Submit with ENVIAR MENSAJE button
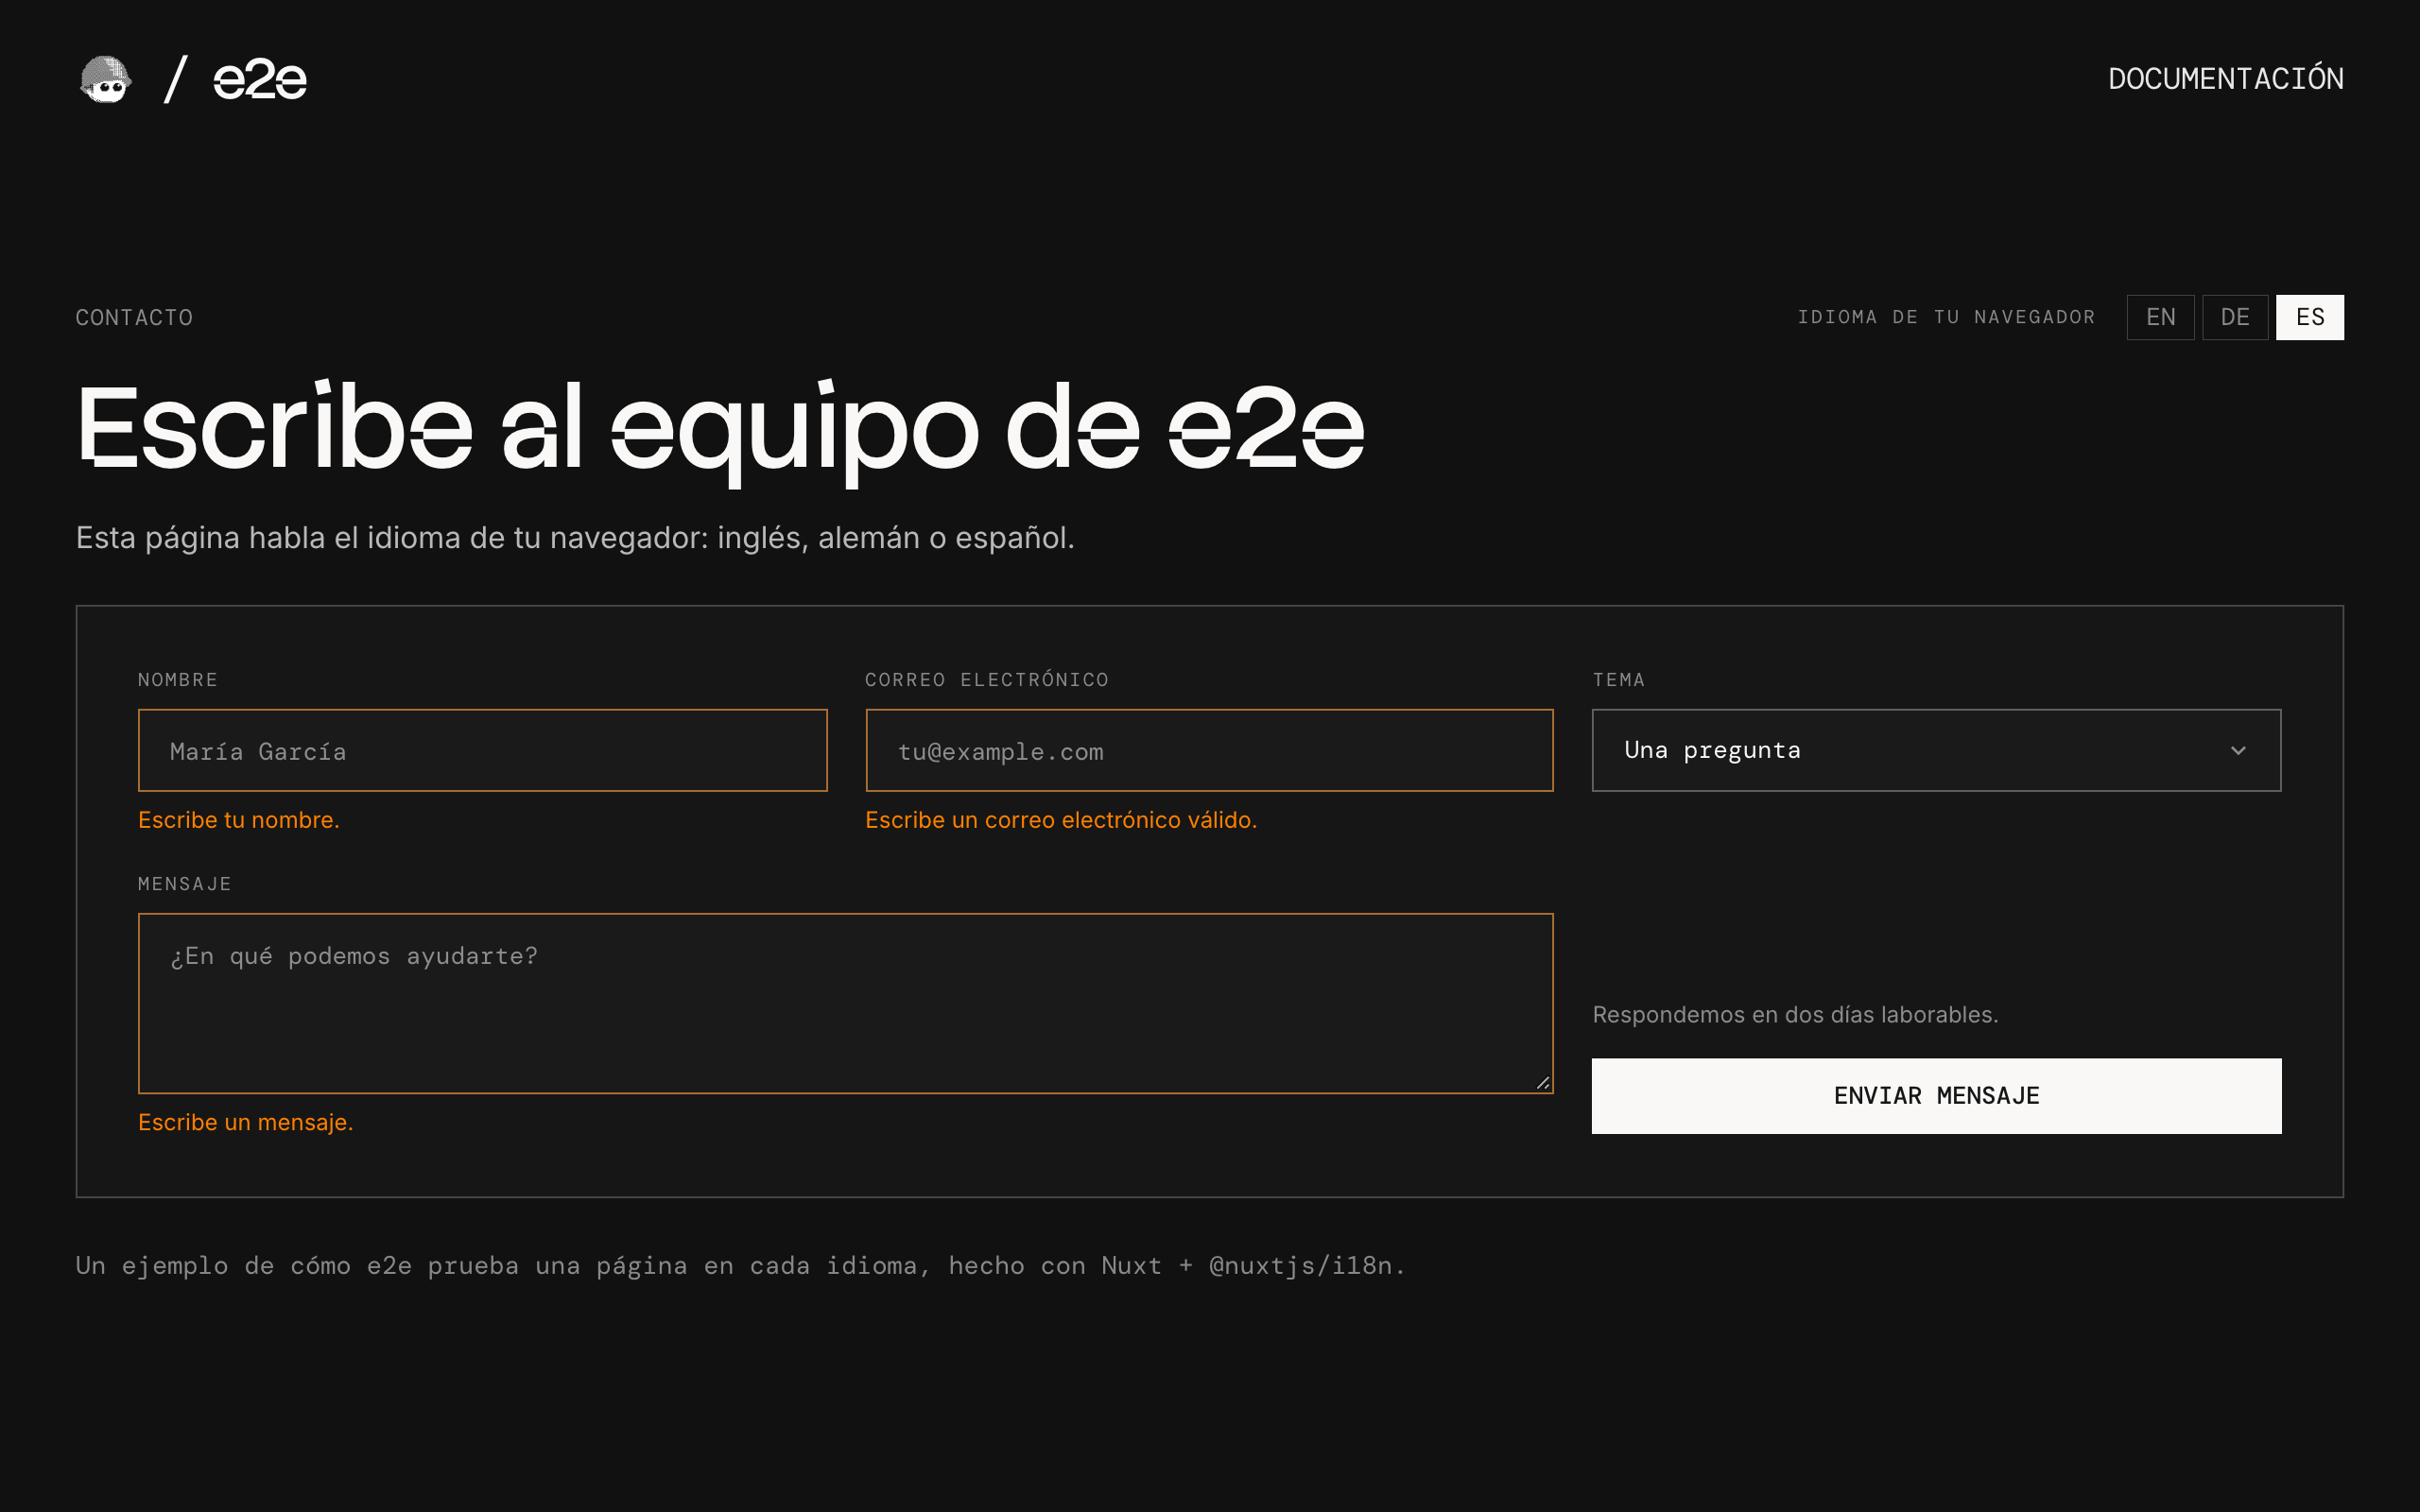Viewport: 2420px width, 1512px height. (x=1936, y=1096)
